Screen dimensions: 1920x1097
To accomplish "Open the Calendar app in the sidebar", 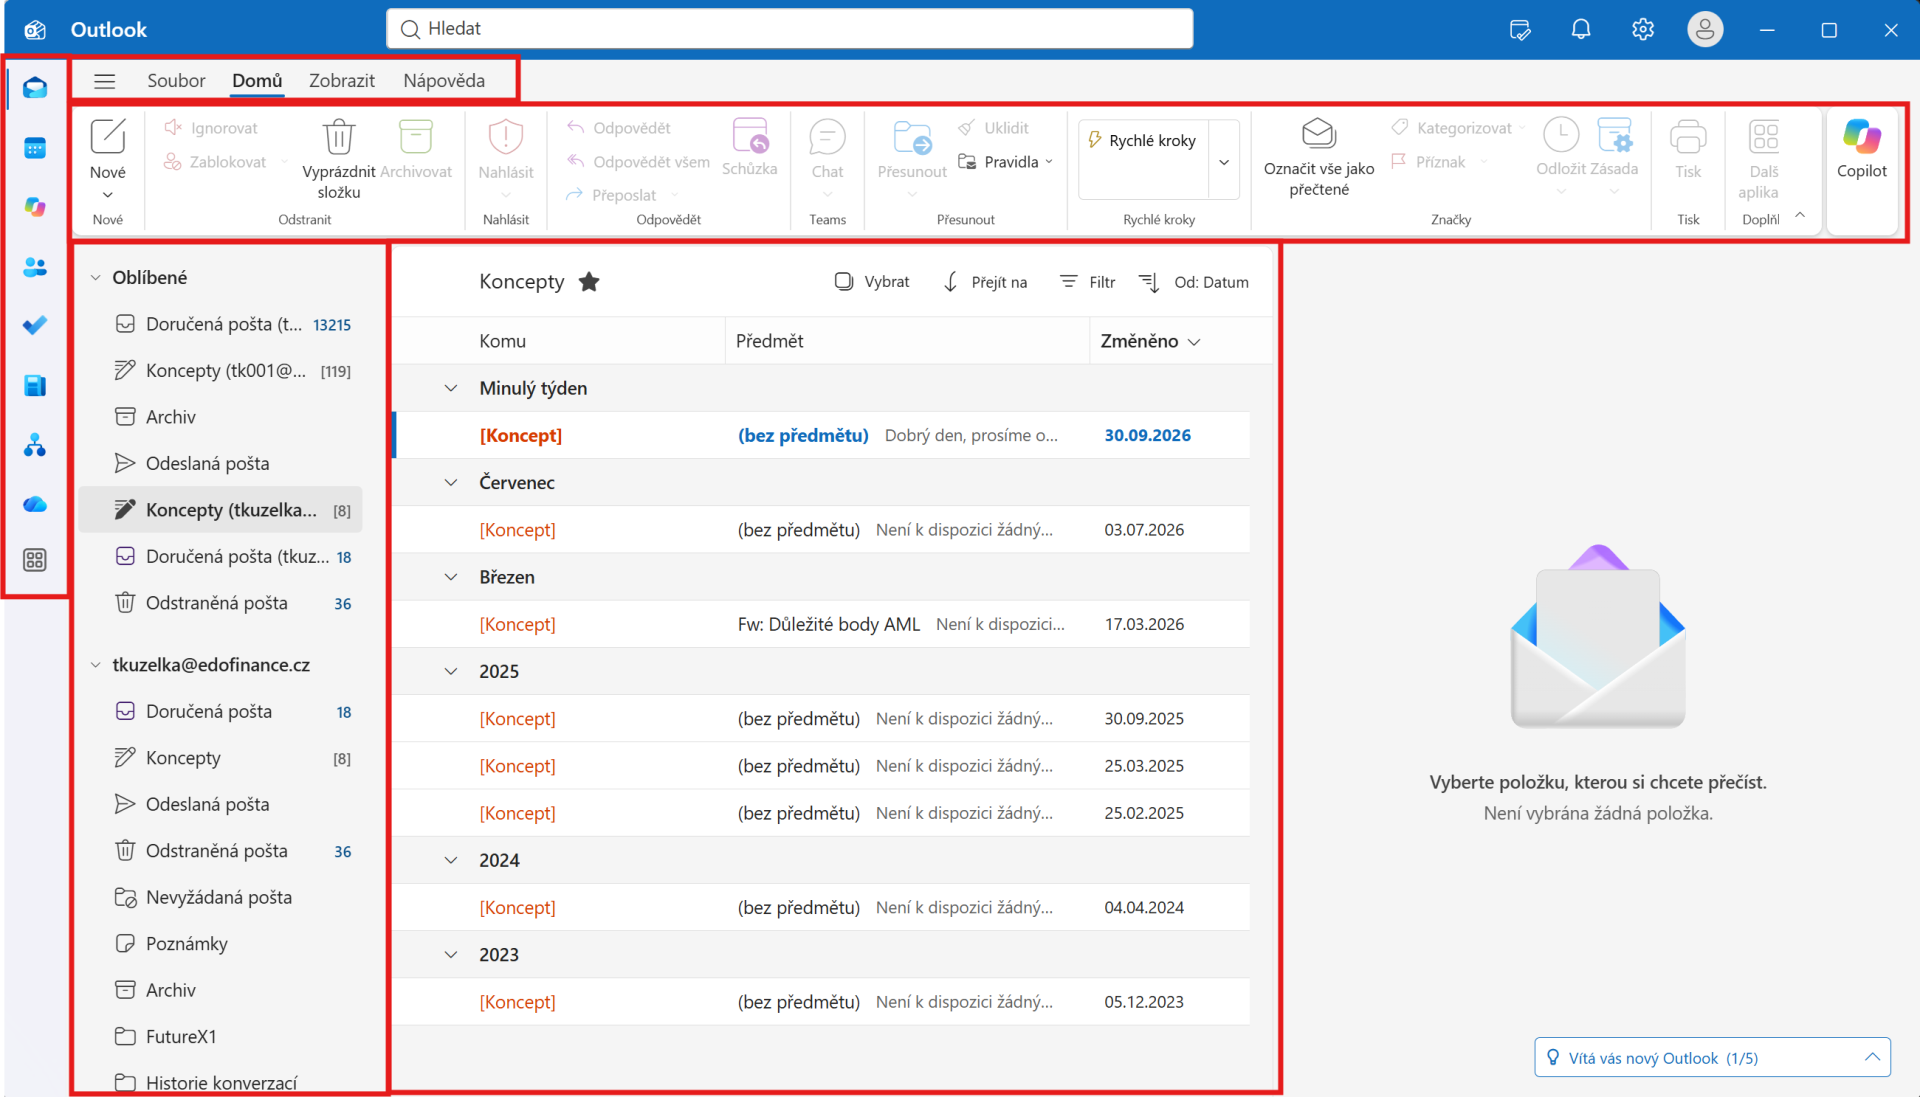I will pyautogui.click(x=35, y=148).
